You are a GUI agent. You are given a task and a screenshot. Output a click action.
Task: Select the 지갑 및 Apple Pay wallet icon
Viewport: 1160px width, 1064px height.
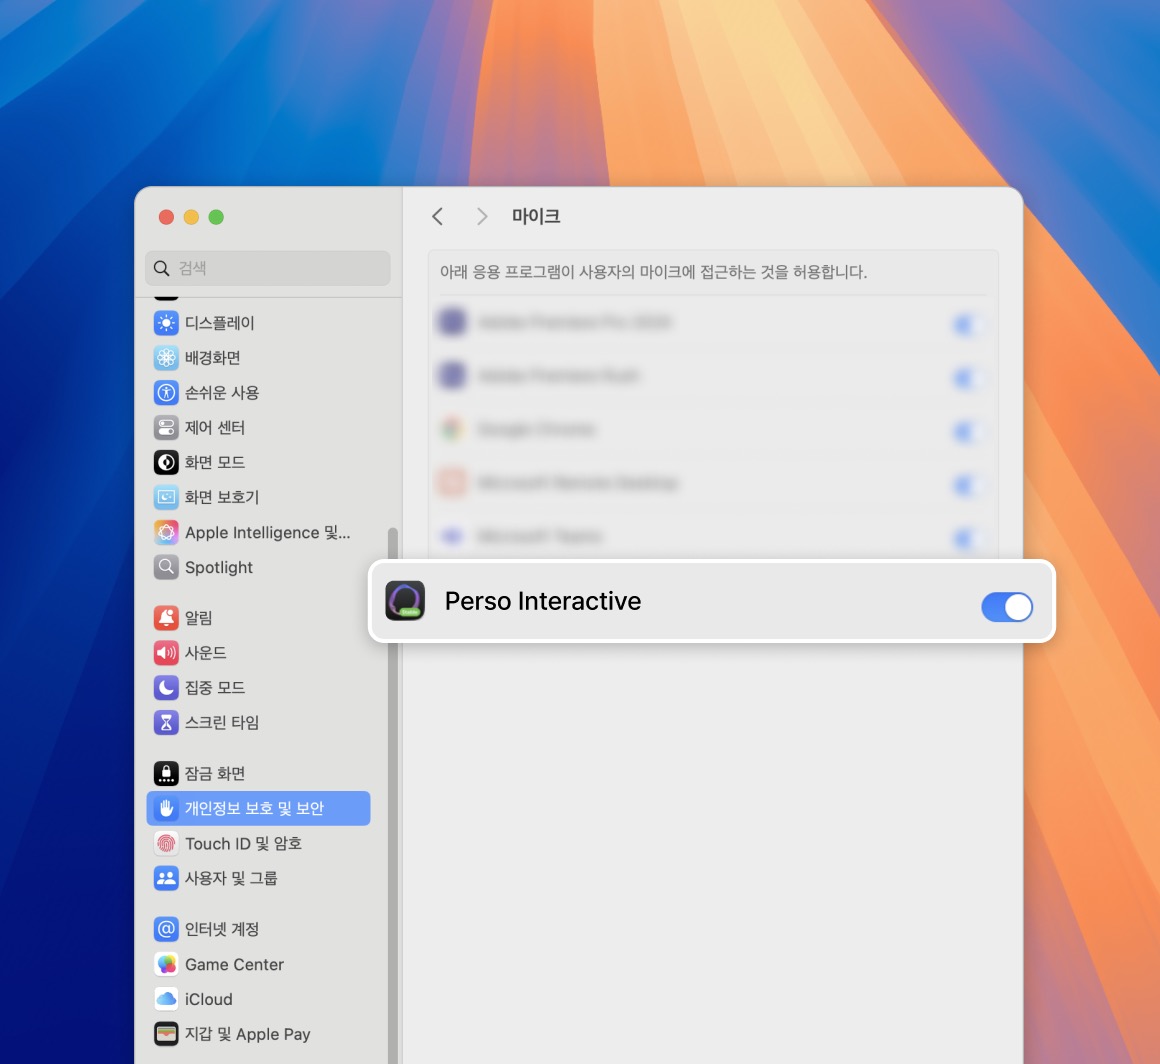pyautogui.click(x=166, y=1034)
